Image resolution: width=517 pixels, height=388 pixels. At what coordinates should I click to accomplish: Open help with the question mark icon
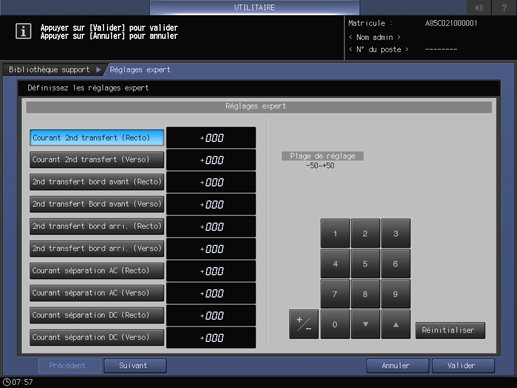504,7
